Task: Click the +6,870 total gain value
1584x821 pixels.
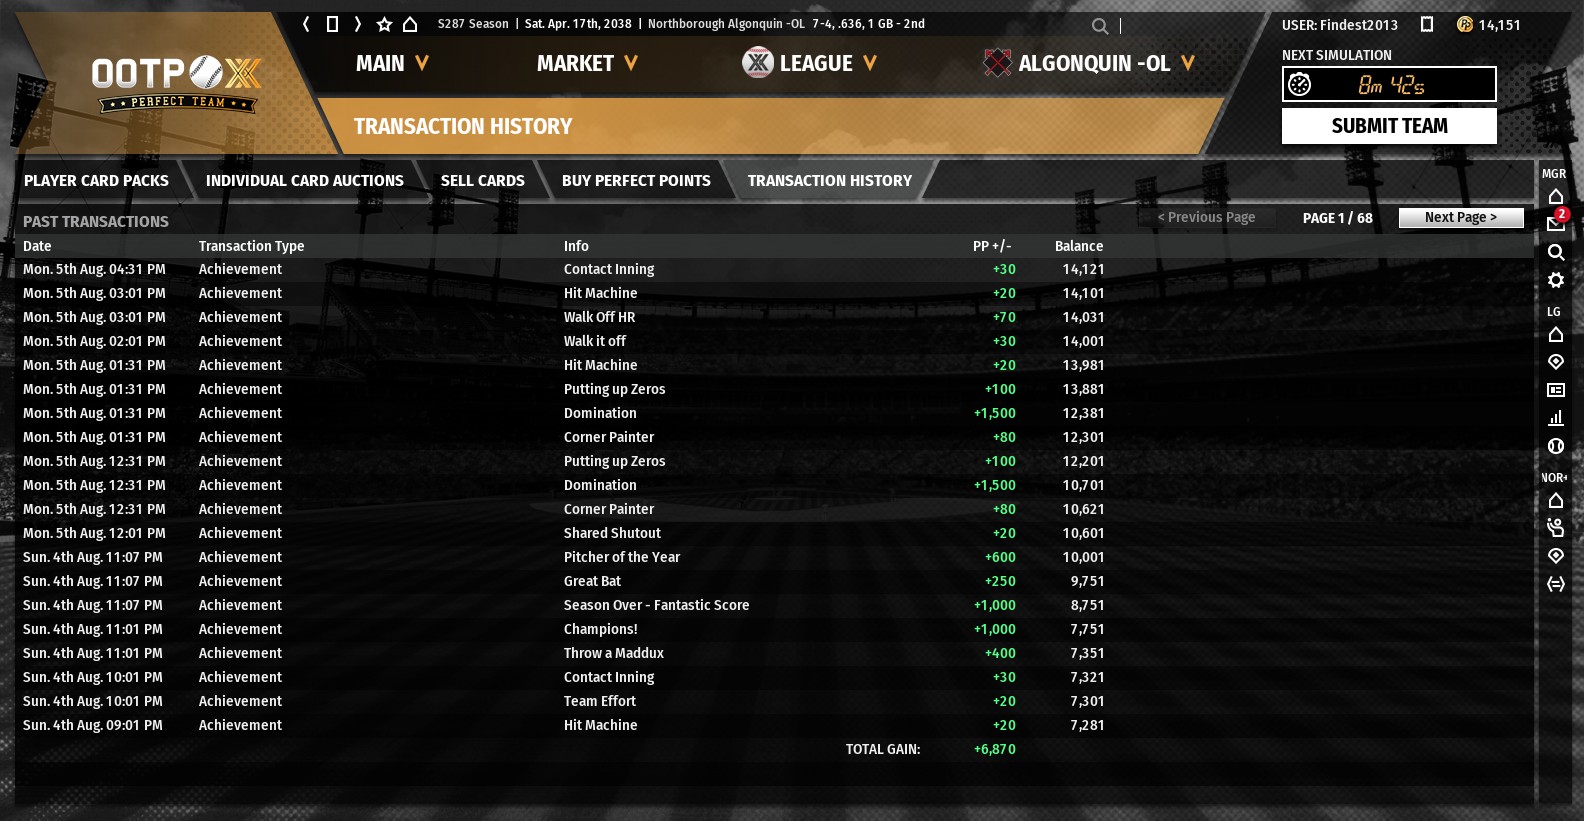Action: tap(994, 749)
